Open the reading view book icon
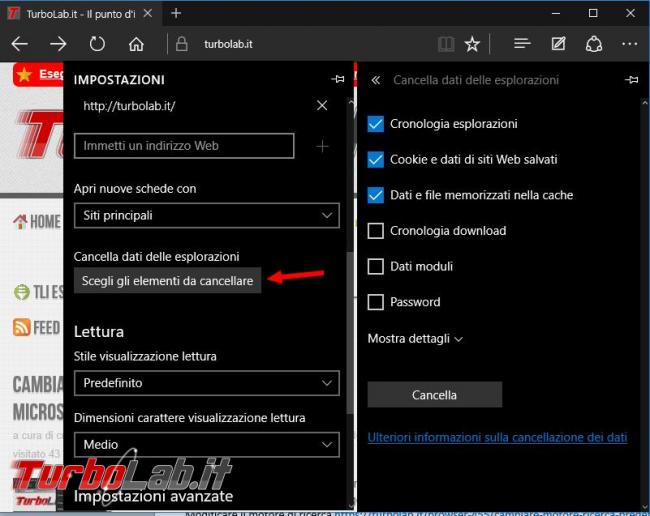The image size is (650, 516). [x=446, y=44]
